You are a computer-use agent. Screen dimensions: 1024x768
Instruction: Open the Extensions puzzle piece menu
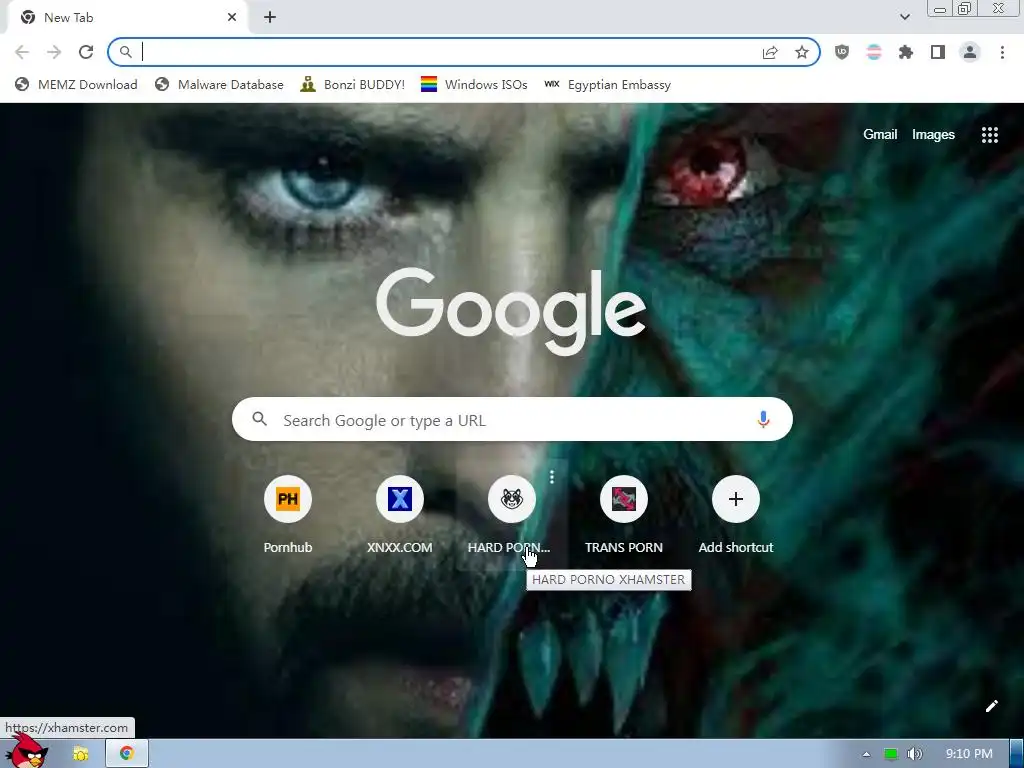[x=906, y=52]
